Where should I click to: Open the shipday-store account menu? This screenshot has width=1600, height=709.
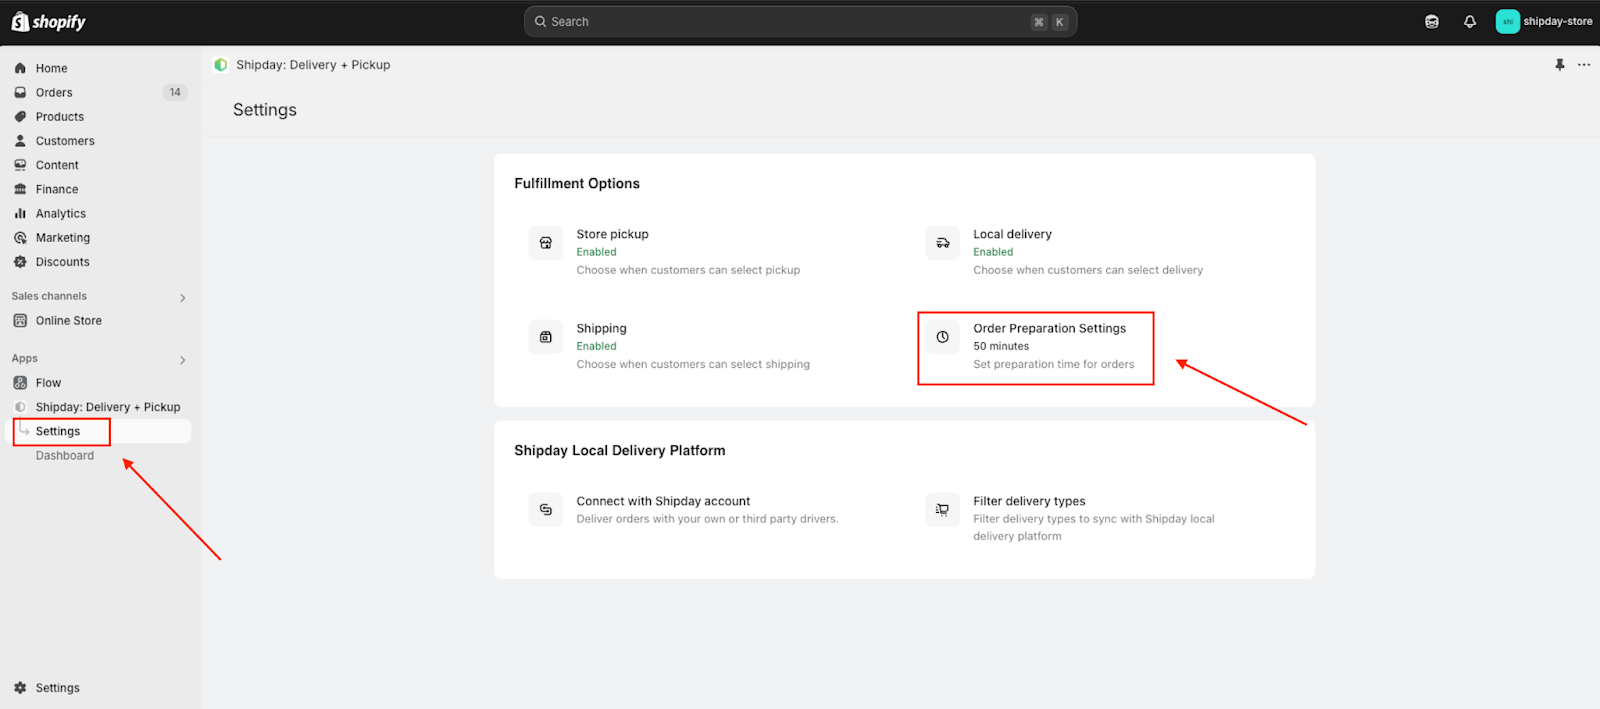tap(1544, 22)
